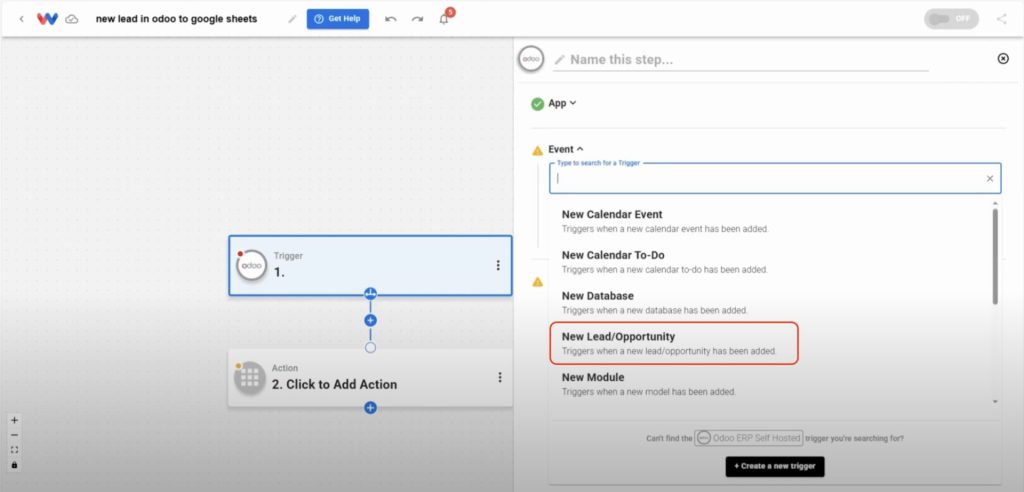This screenshot has width=1024, height=492.
Task: Close the step configuration panel
Action: click(x=1003, y=59)
